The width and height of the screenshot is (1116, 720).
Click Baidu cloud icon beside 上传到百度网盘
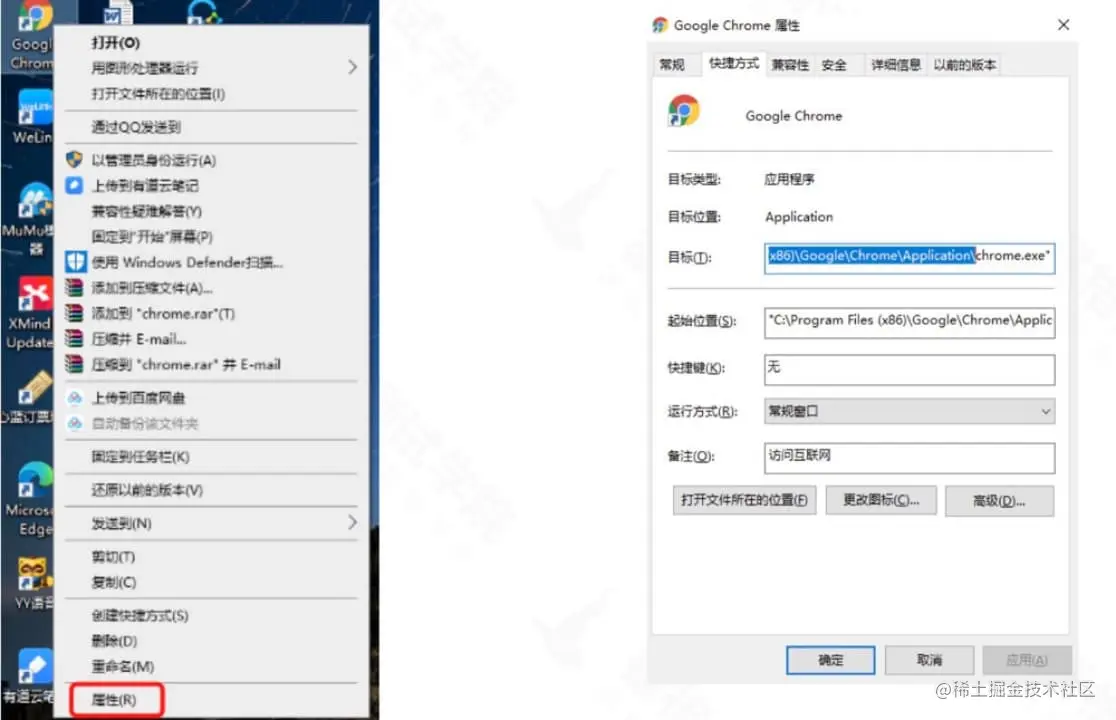74,398
